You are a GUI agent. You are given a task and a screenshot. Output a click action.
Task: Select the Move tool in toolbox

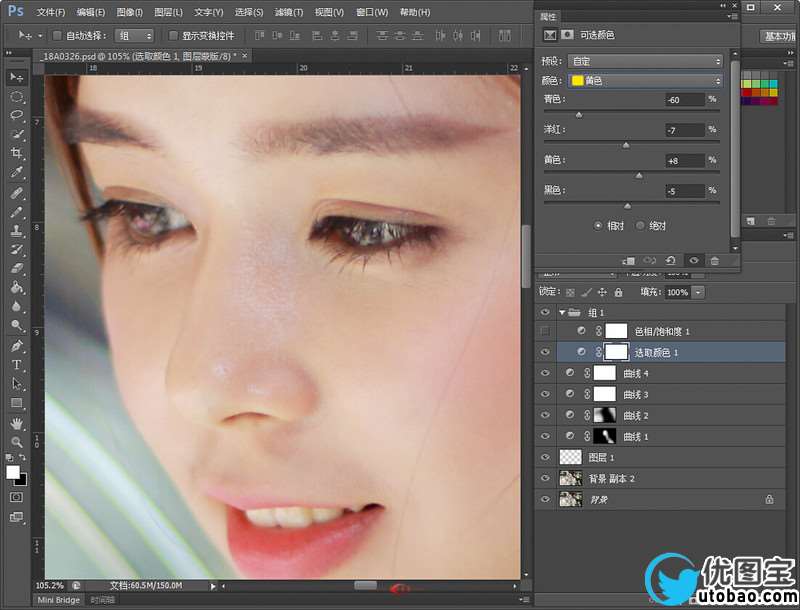point(16,78)
